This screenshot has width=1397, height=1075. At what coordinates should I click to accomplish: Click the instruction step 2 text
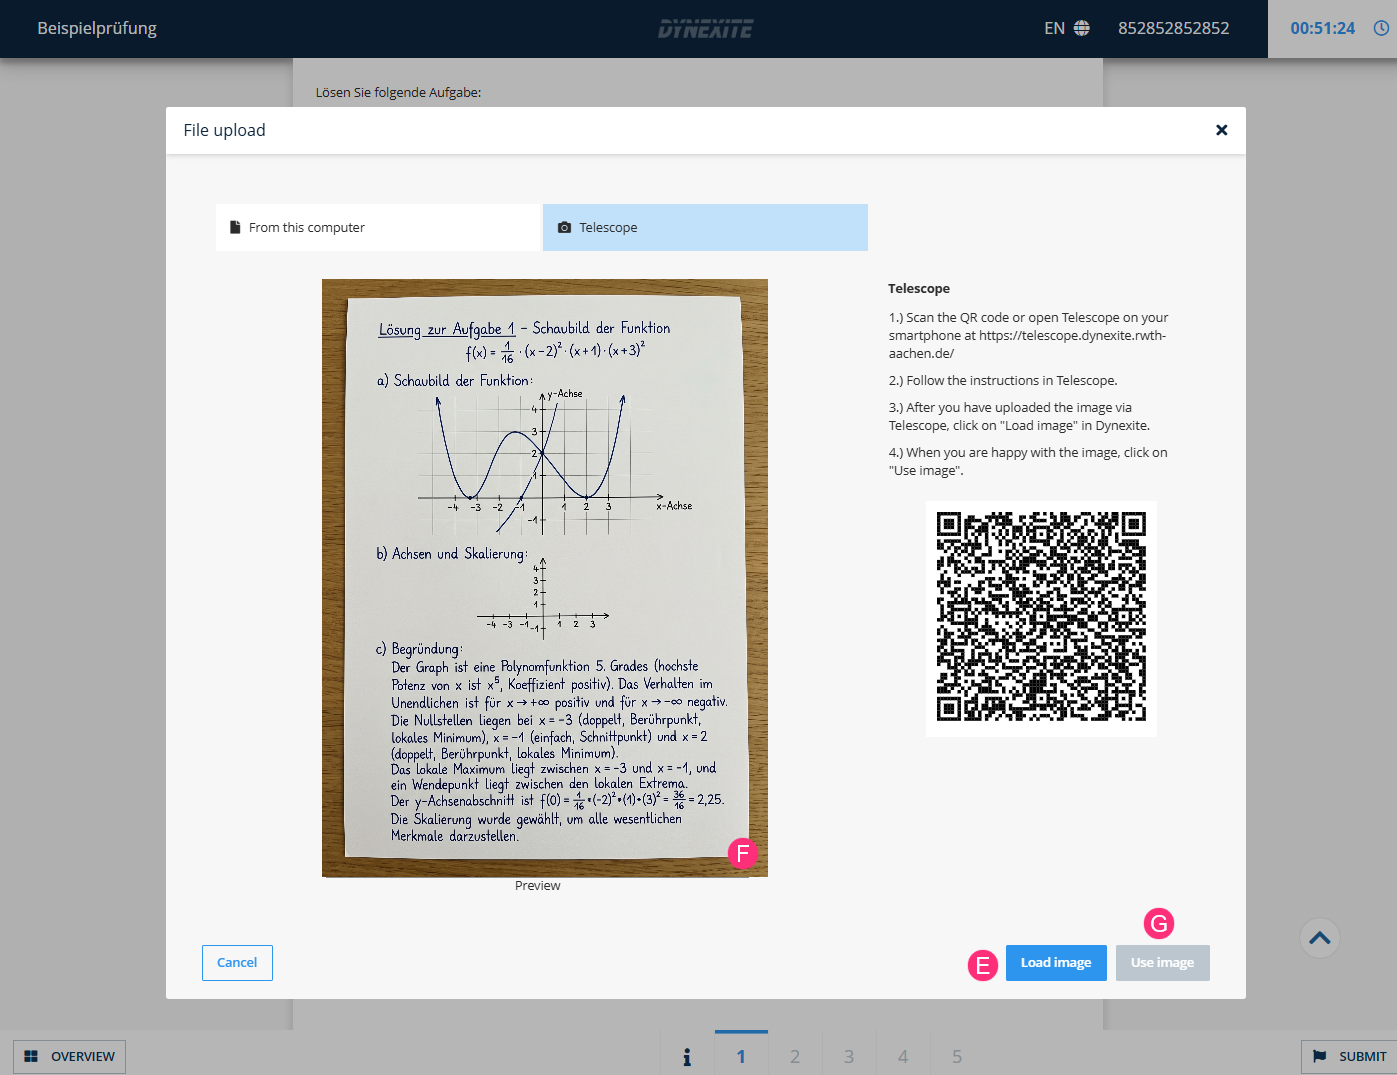[1003, 381]
